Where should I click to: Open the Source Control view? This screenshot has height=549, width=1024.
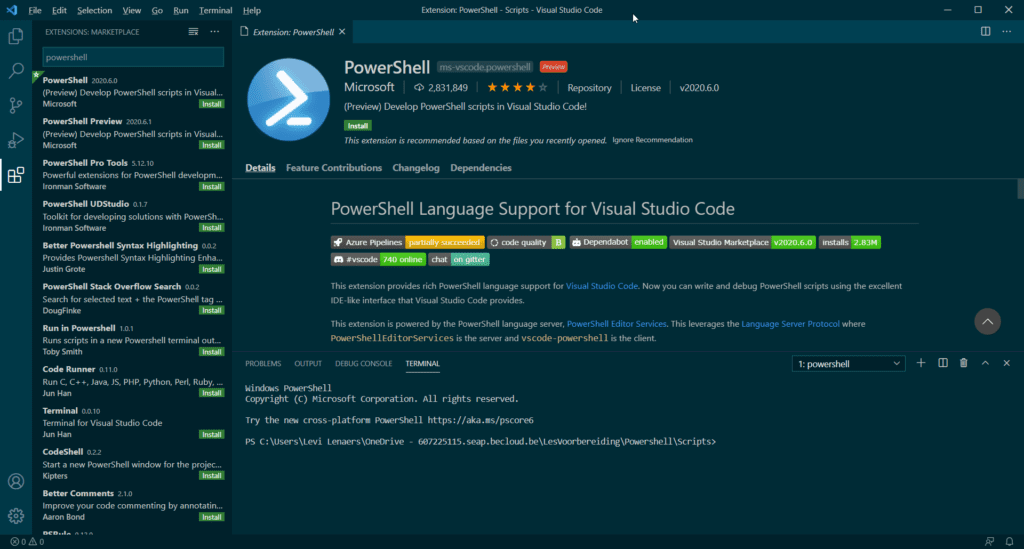pos(16,105)
